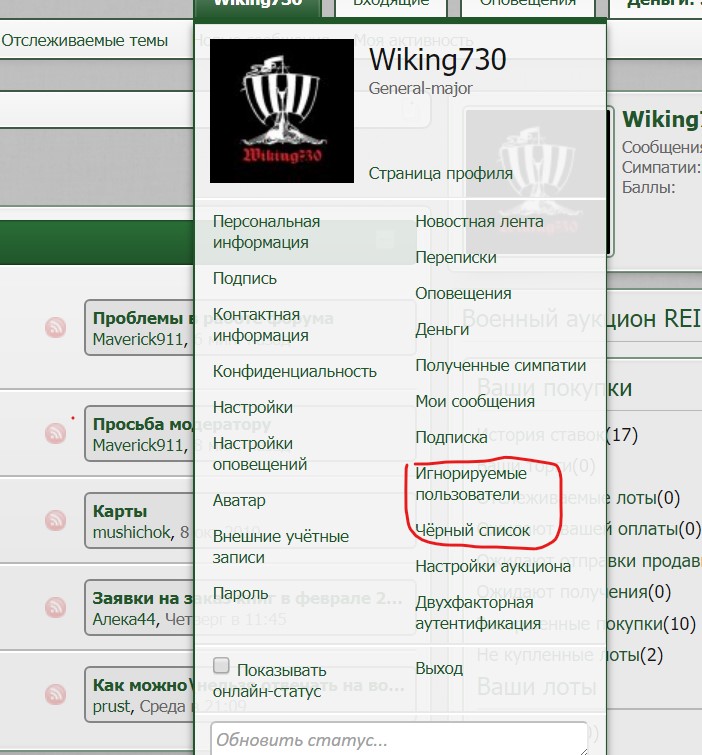The width and height of the screenshot is (702, 755).
Task: Click Wiking730 username heading in the menu
Action: point(437,60)
